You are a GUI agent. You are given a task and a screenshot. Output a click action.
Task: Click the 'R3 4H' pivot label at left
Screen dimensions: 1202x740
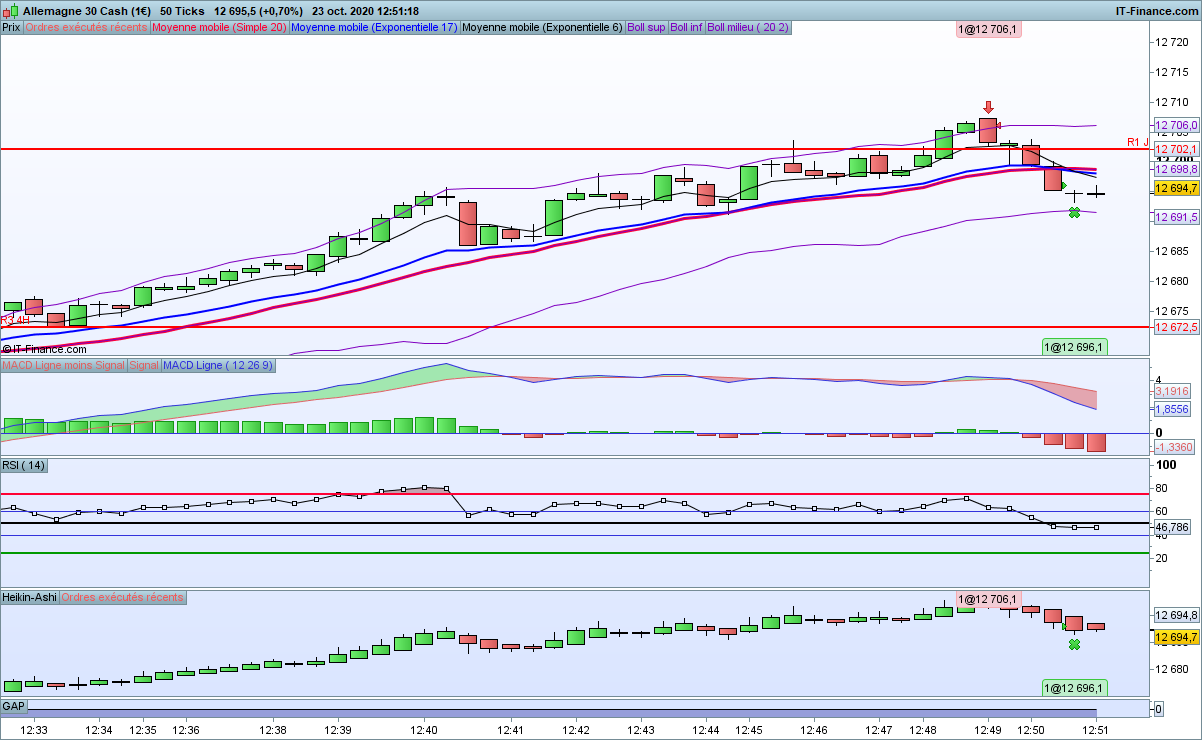coord(15,320)
